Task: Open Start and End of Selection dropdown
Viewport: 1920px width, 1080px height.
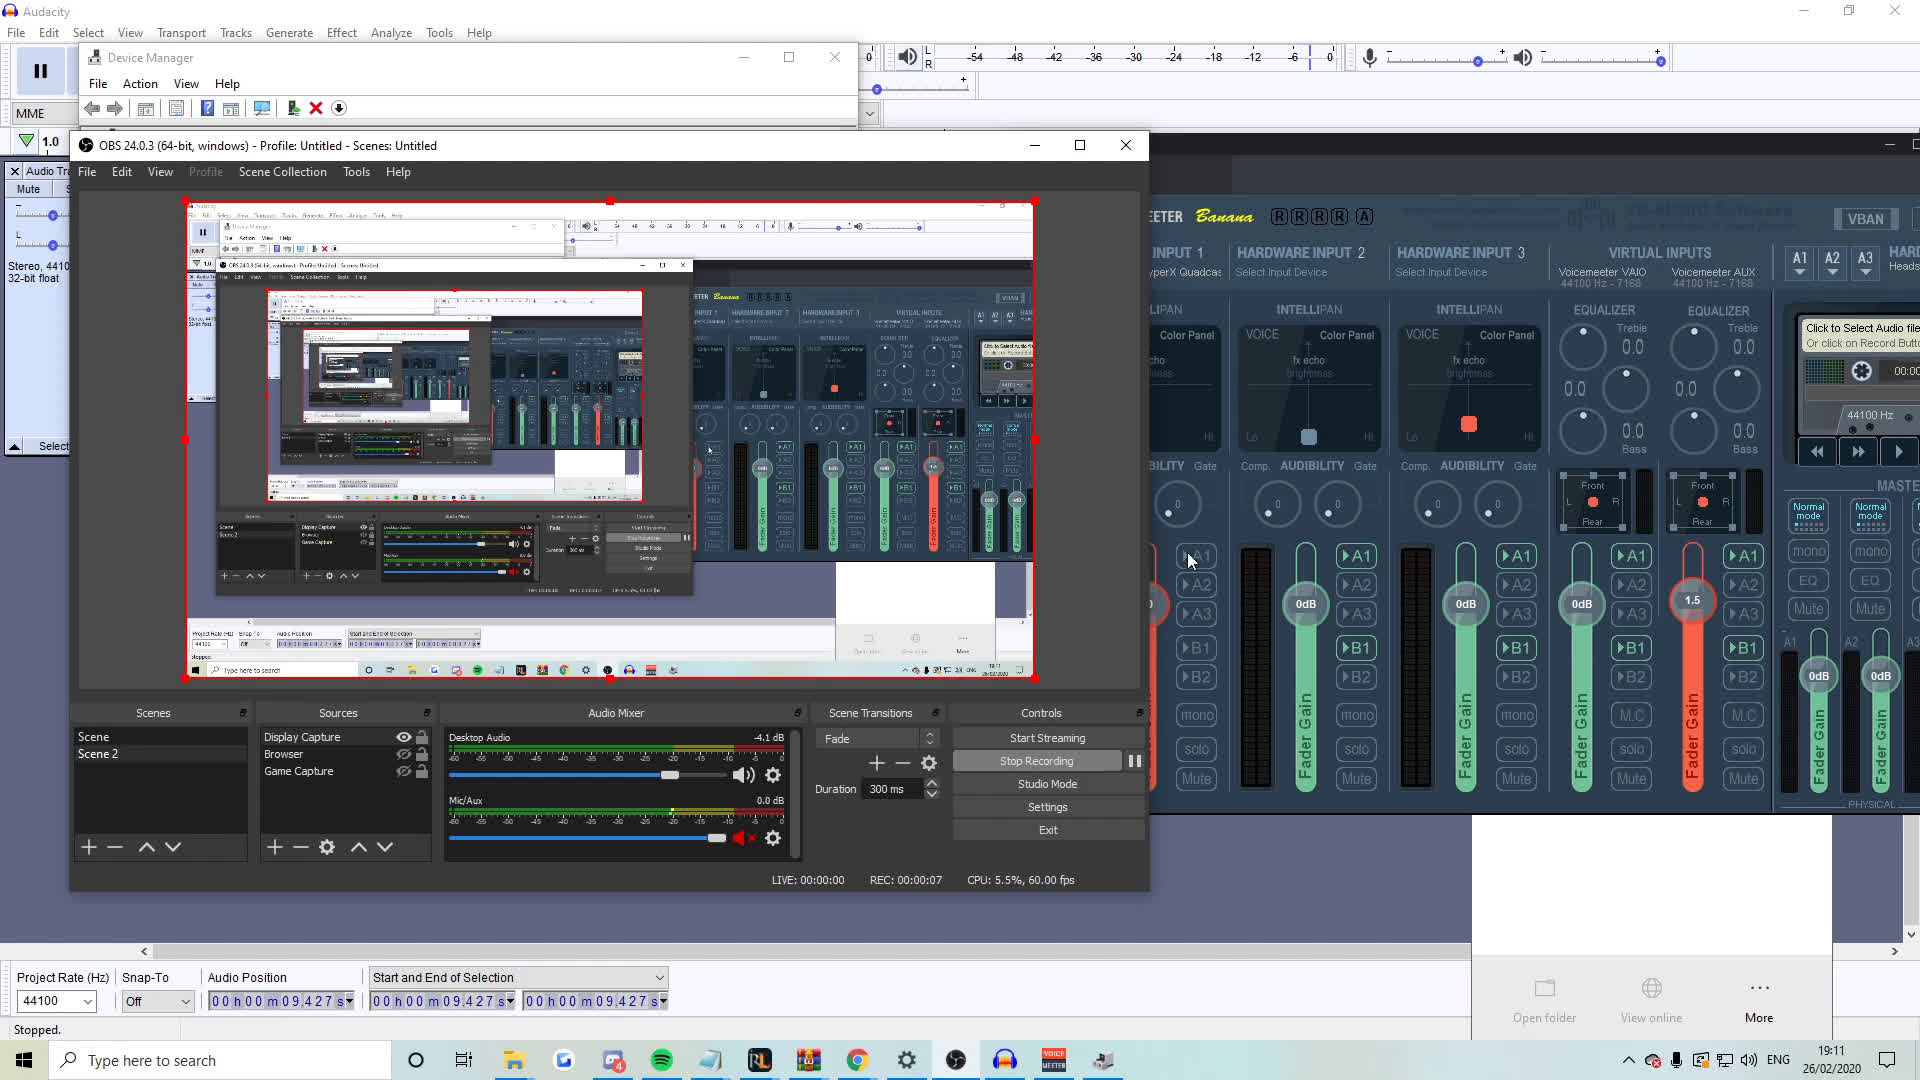Action: click(x=518, y=977)
